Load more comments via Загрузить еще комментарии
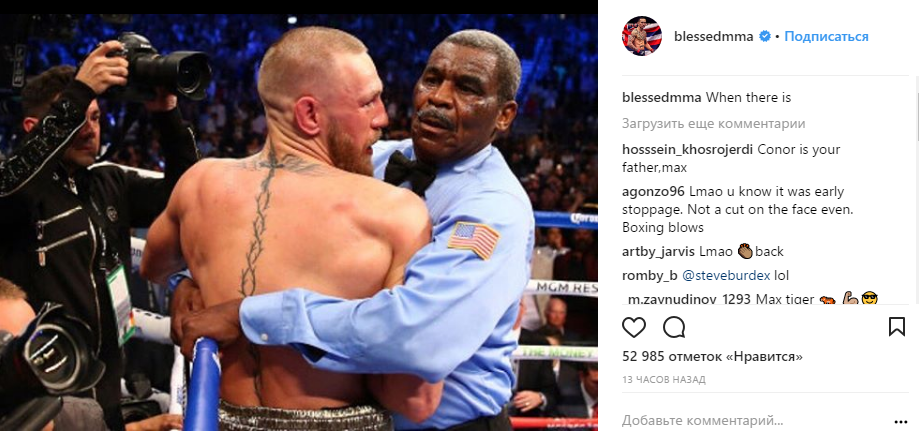The width and height of the screenshot is (919, 431). [713, 124]
